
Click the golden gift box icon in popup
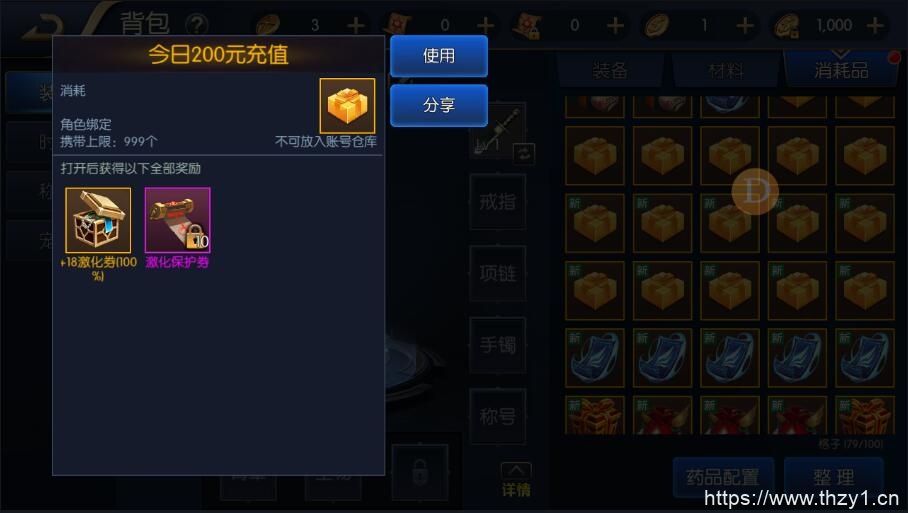pos(347,106)
